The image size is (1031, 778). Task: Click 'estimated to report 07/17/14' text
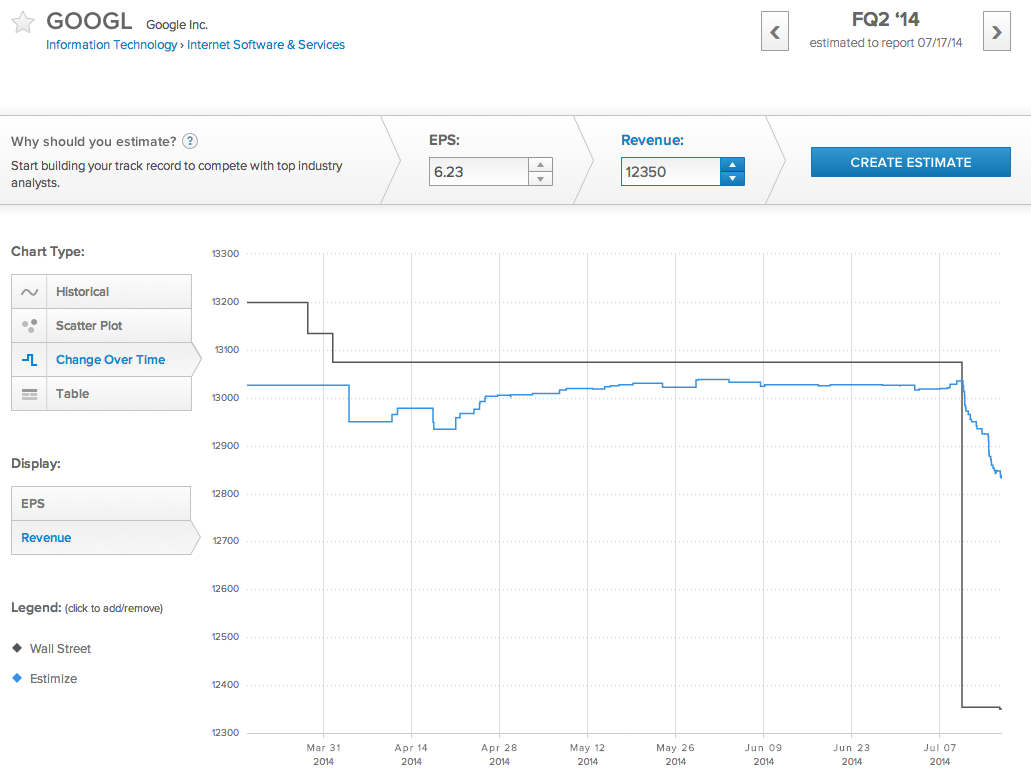click(886, 43)
